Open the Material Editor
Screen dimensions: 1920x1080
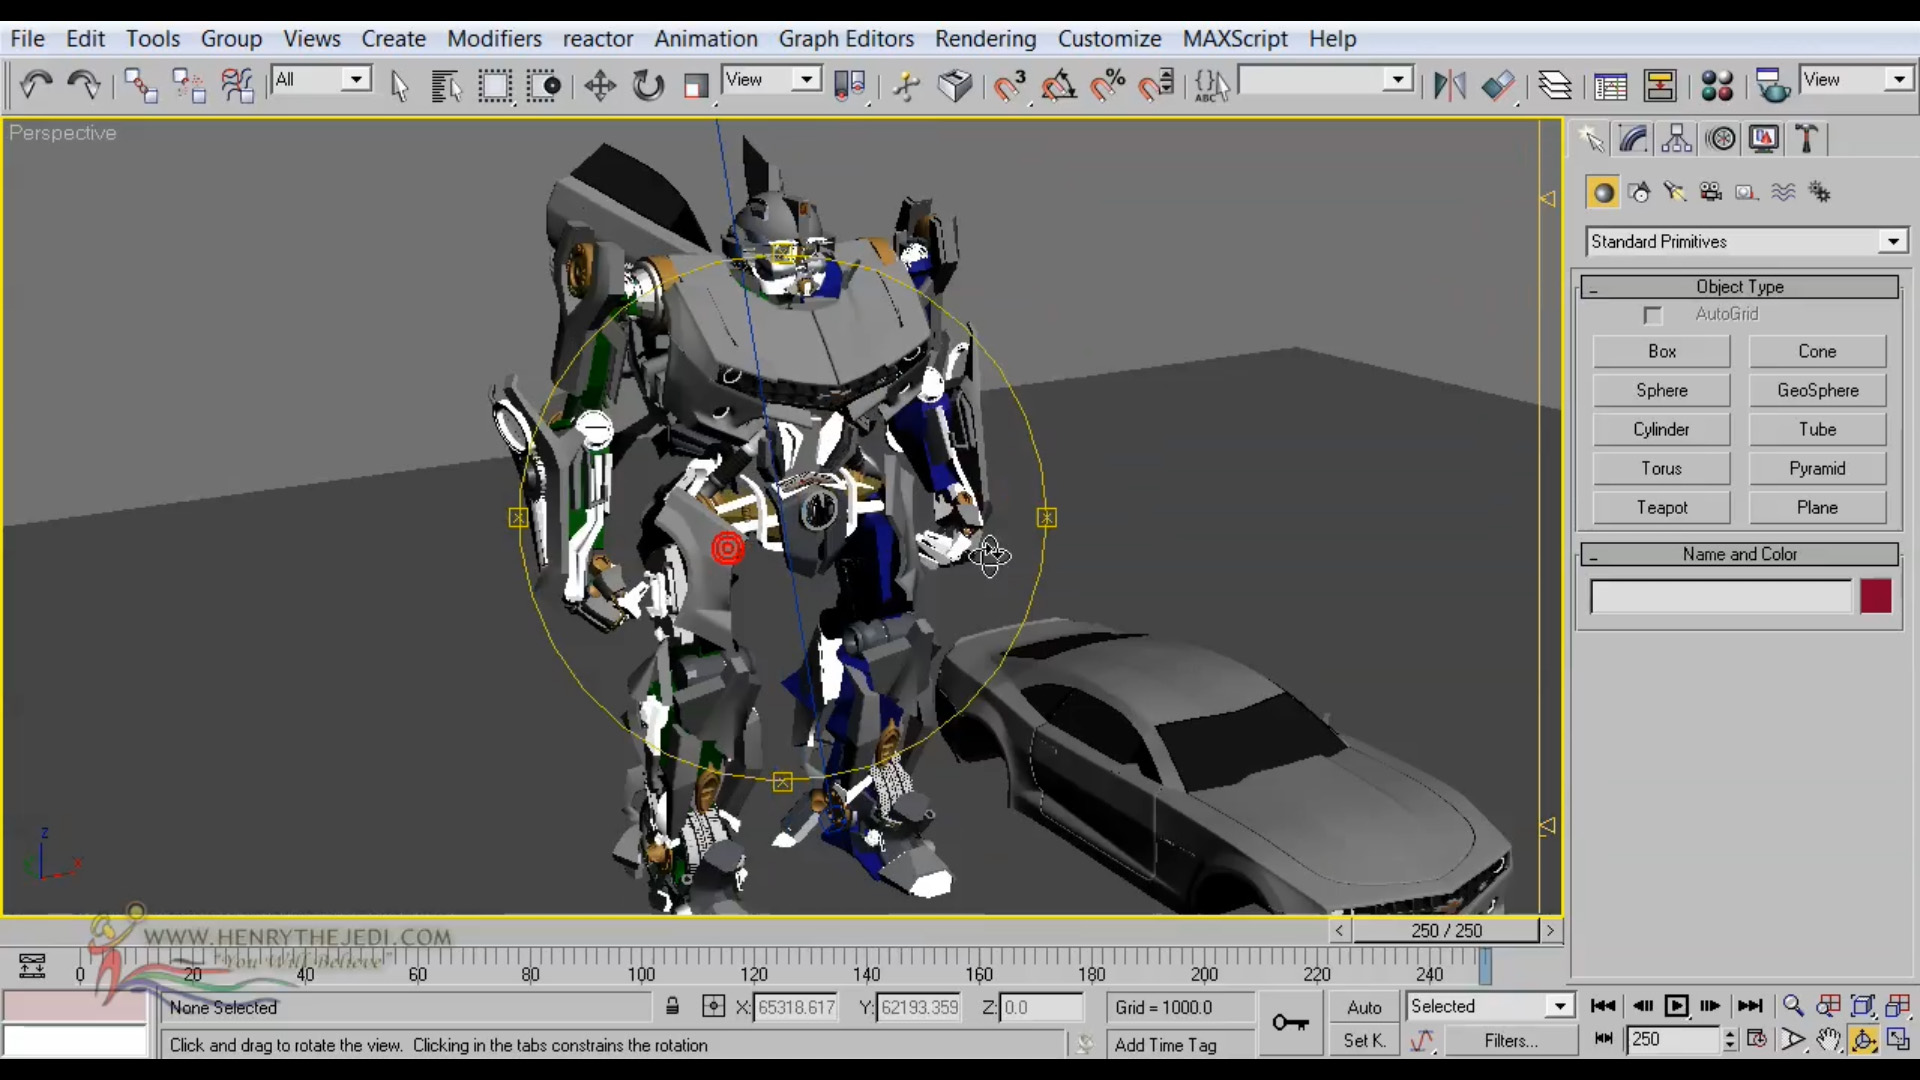[1717, 86]
